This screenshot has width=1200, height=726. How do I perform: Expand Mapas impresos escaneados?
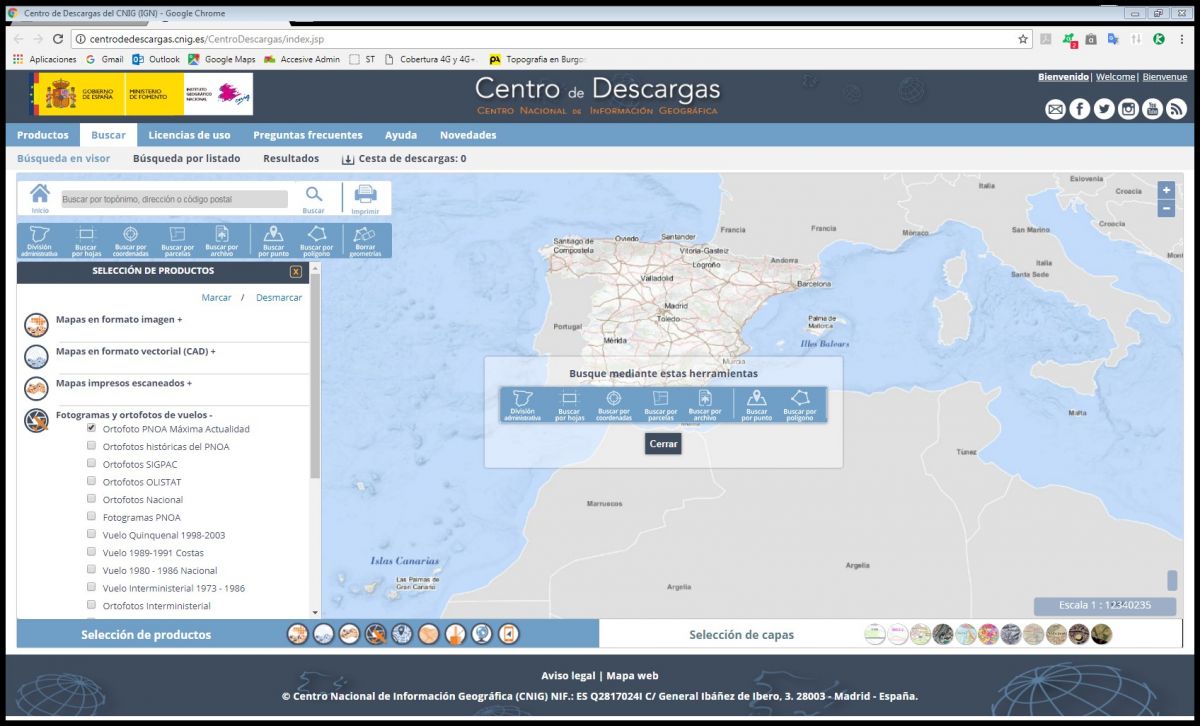[124, 383]
